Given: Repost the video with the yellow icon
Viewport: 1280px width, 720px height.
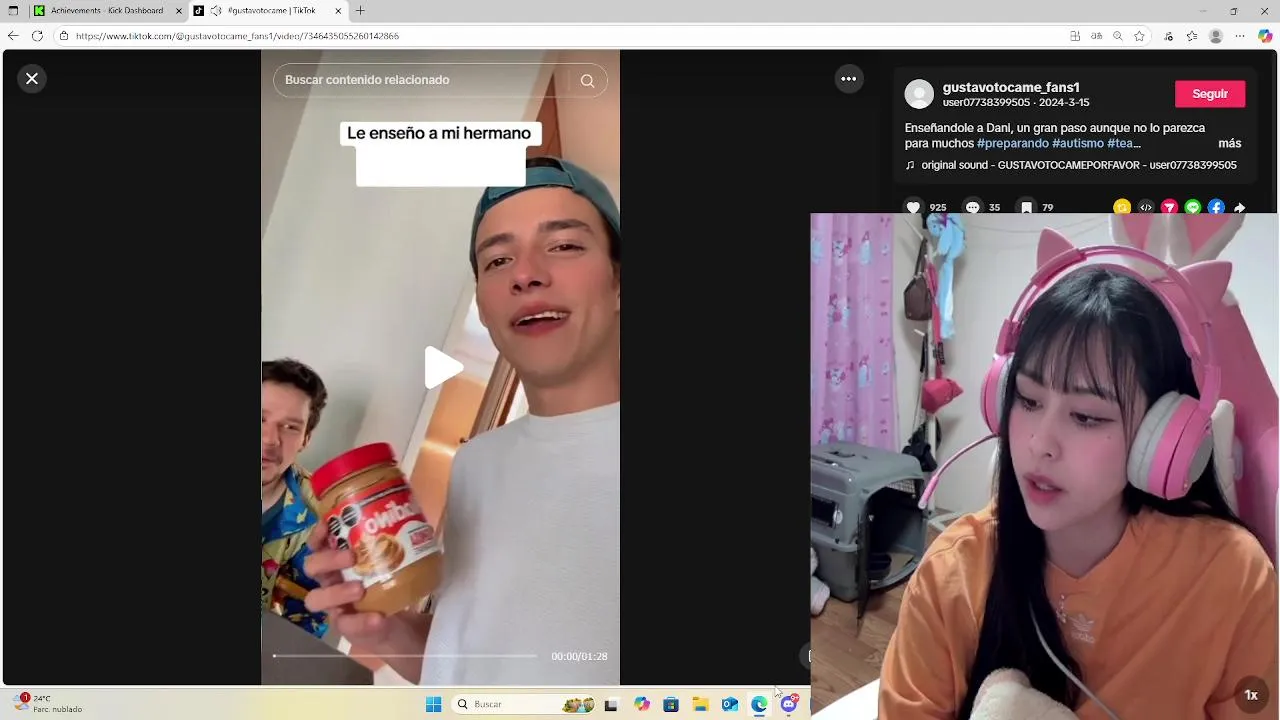Looking at the screenshot, I should click(x=1122, y=207).
